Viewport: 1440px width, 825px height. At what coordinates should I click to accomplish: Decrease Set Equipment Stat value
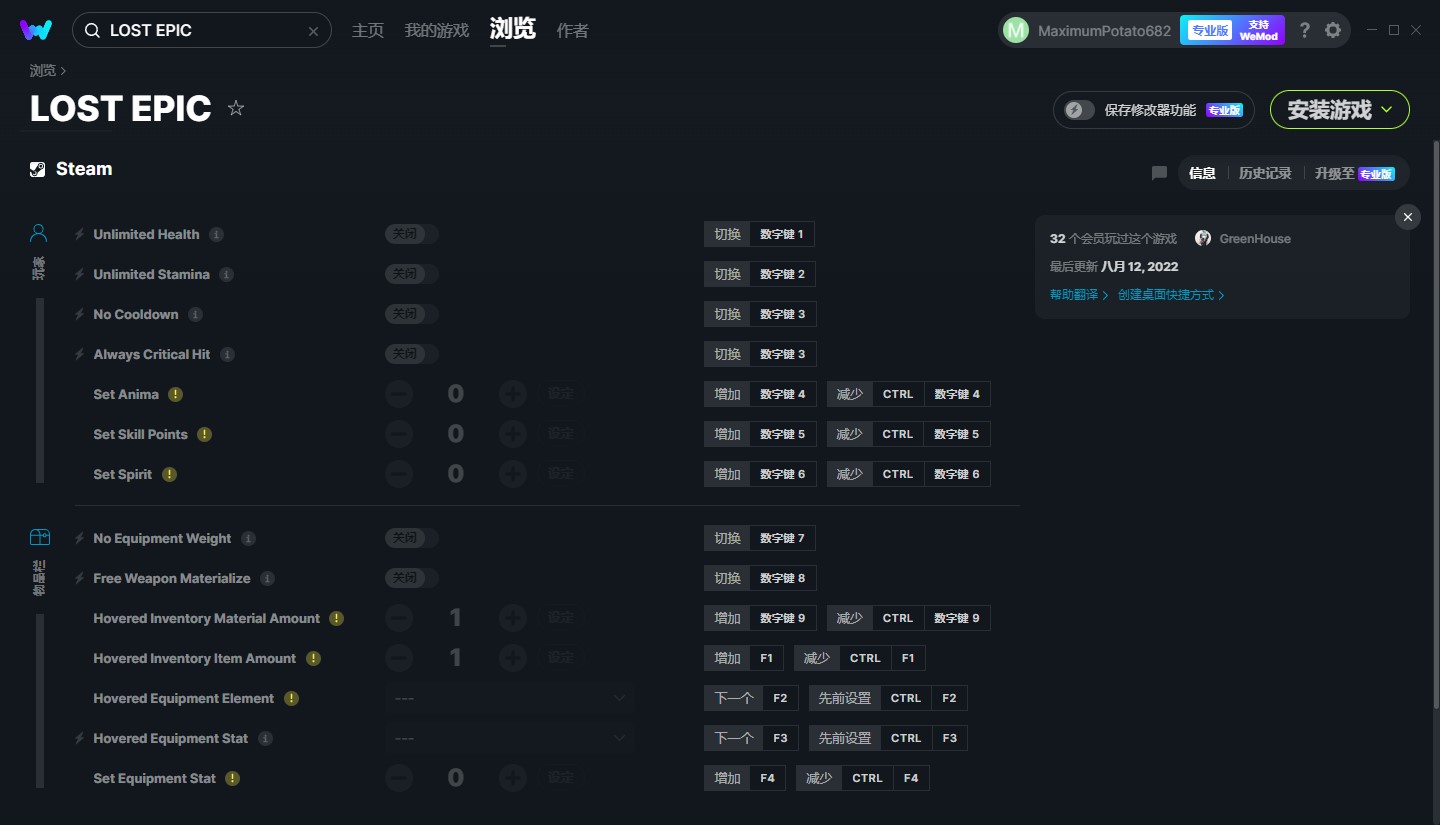399,778
